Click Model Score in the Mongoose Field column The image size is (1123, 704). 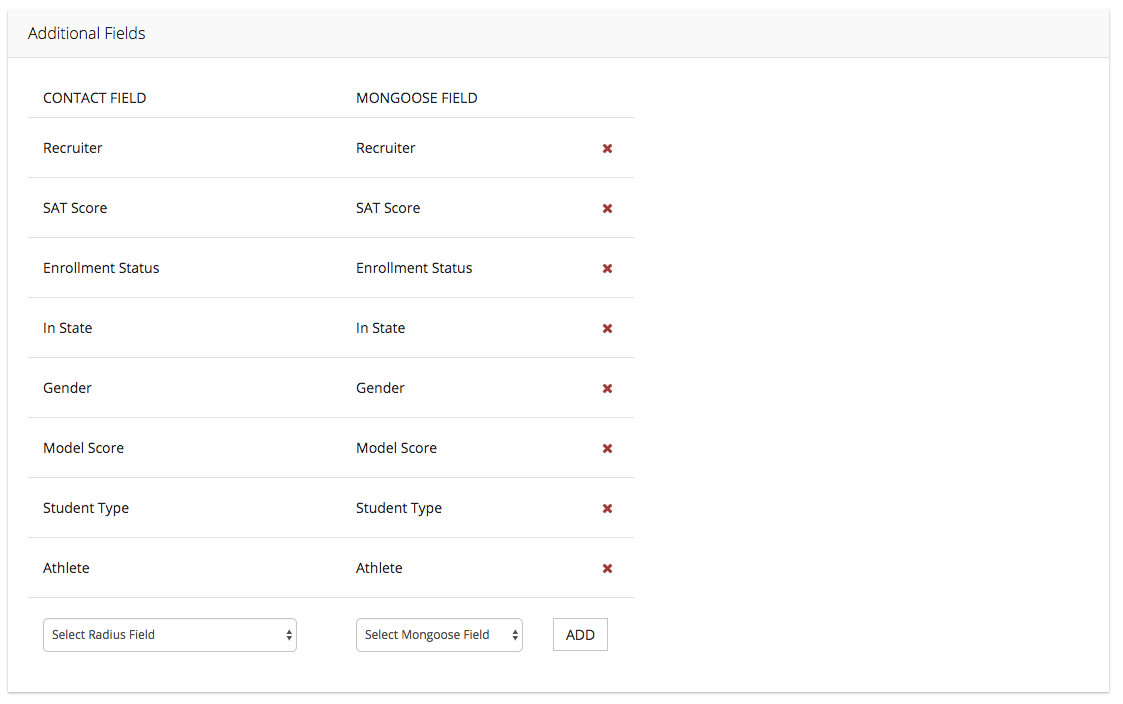point(396,448)
